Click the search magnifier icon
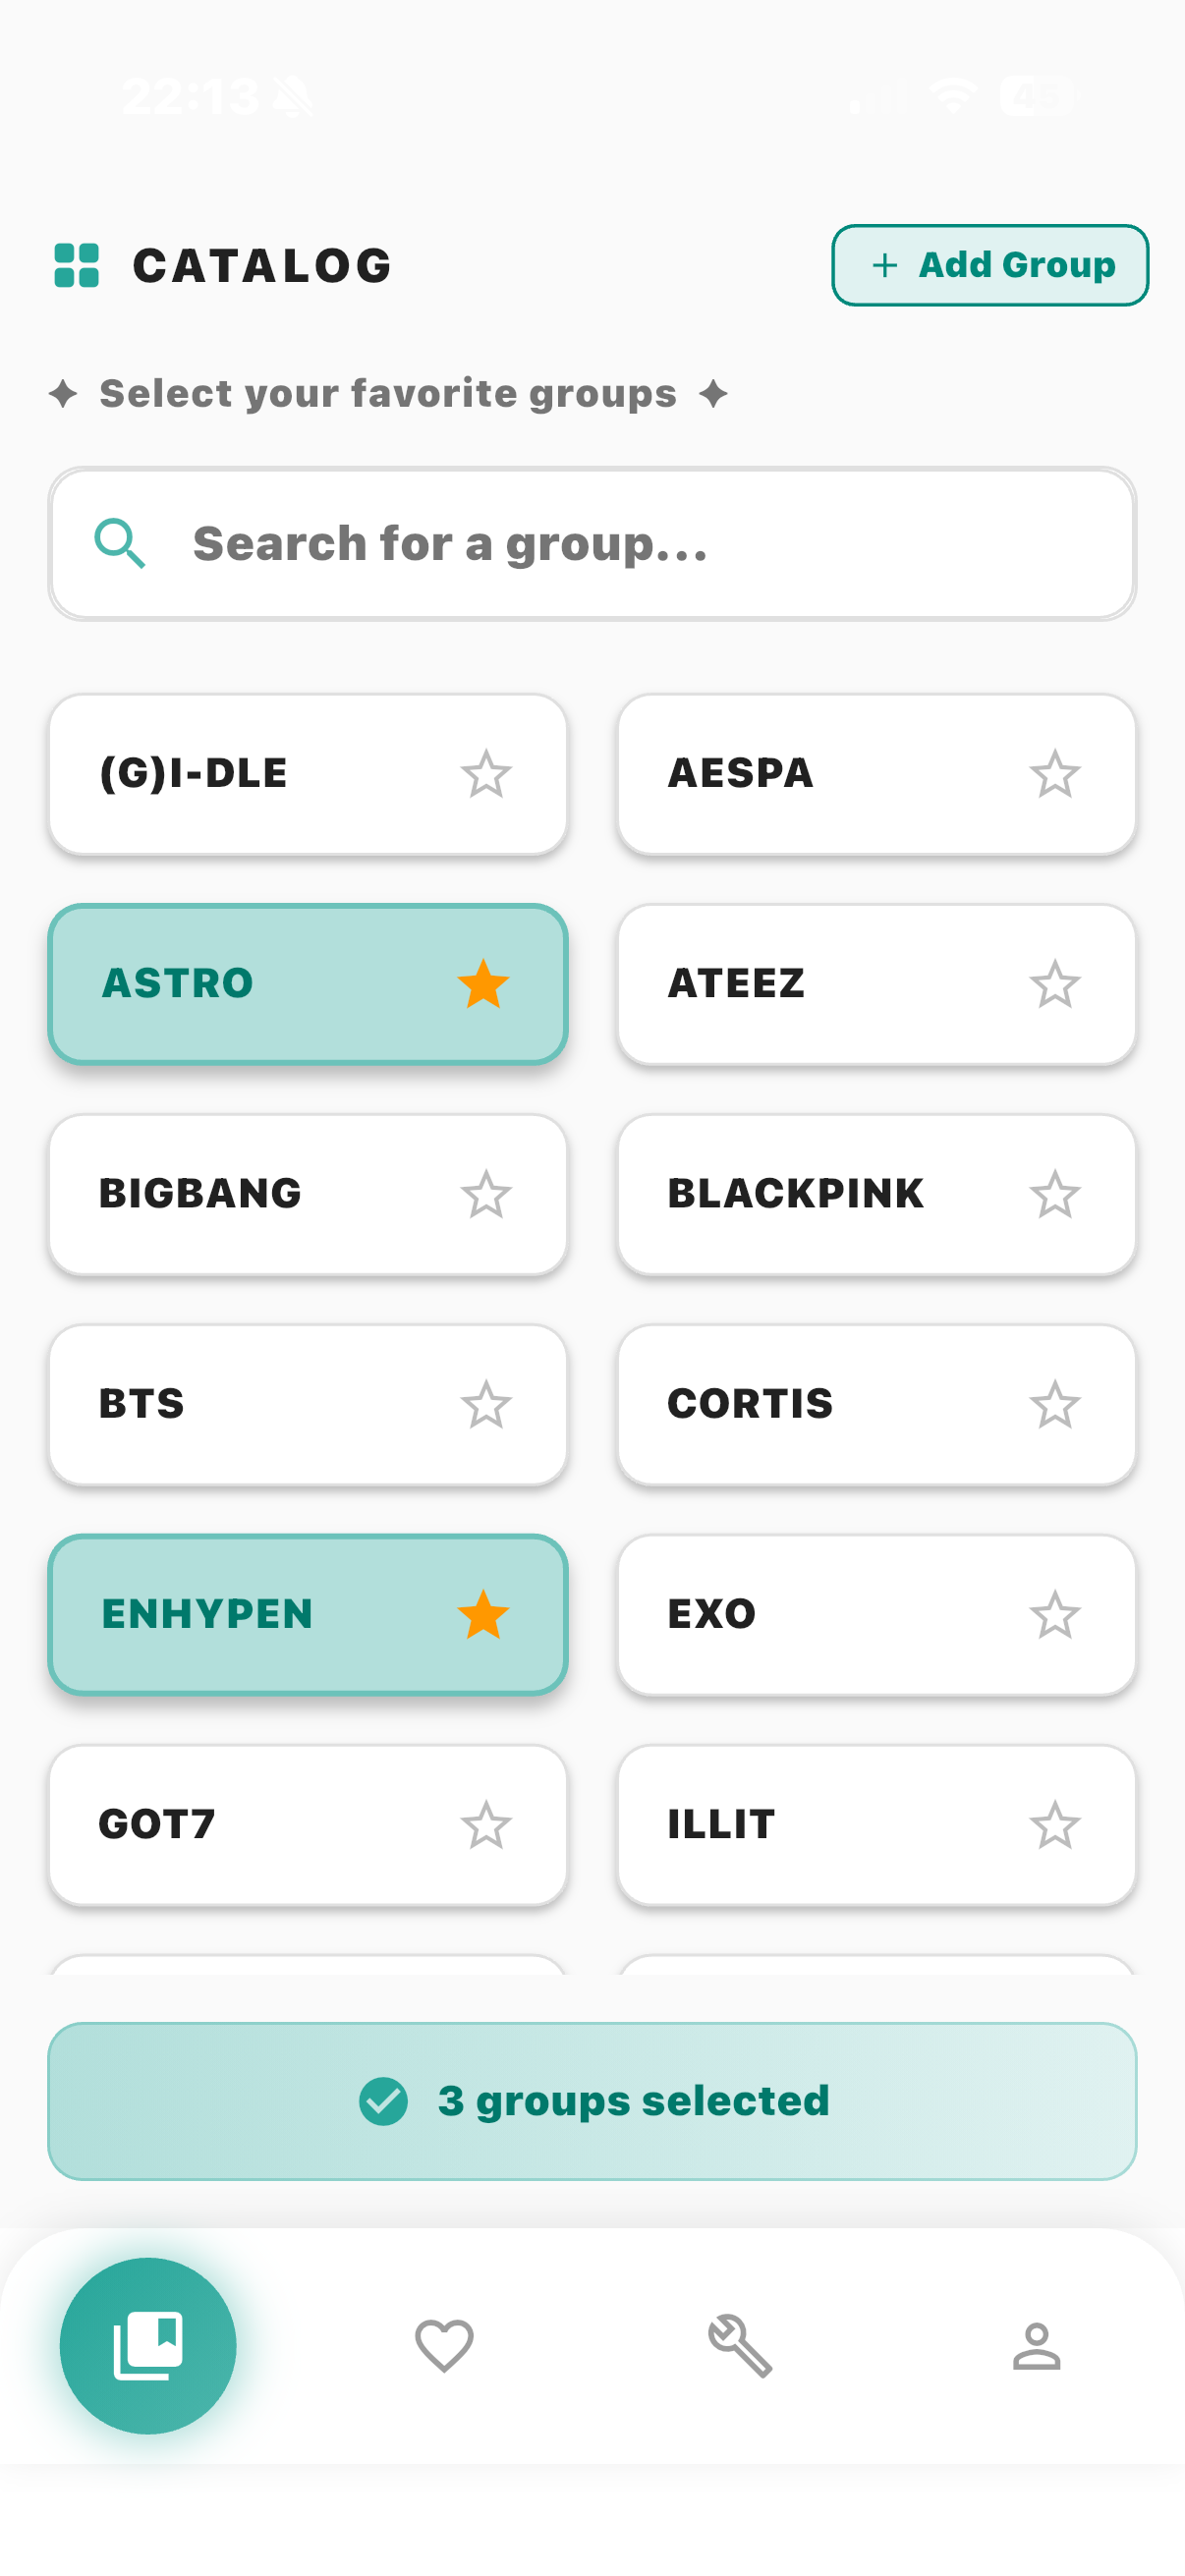 pos(120,544)
